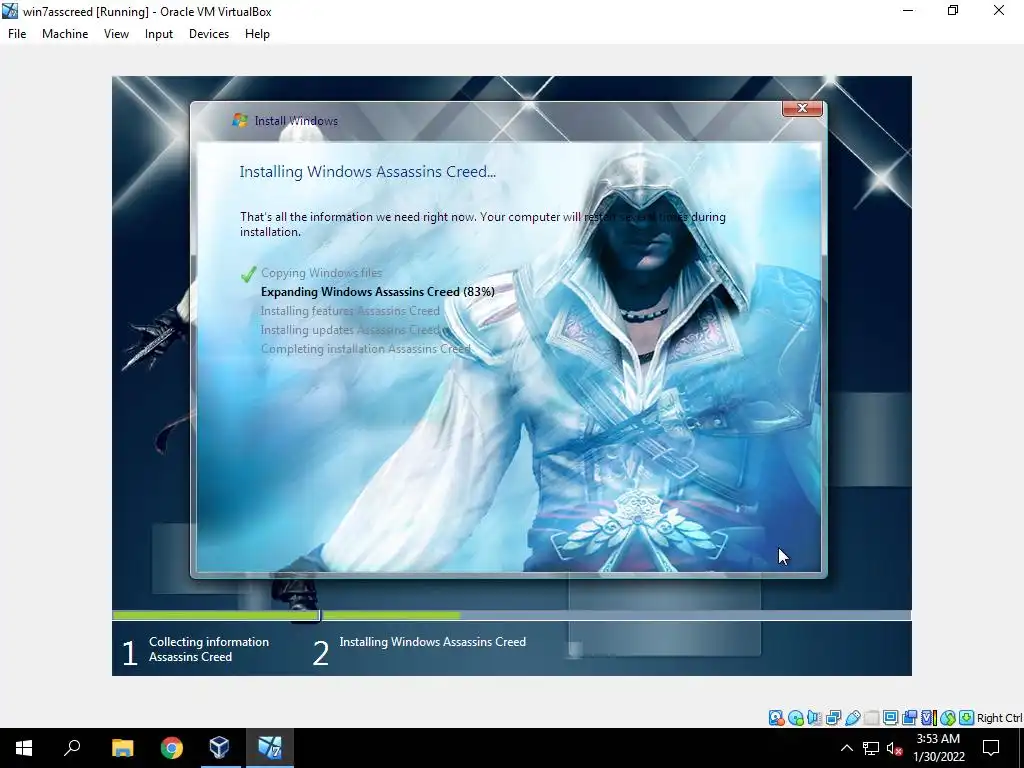Open taskbar Search

[x=72, y=748]
